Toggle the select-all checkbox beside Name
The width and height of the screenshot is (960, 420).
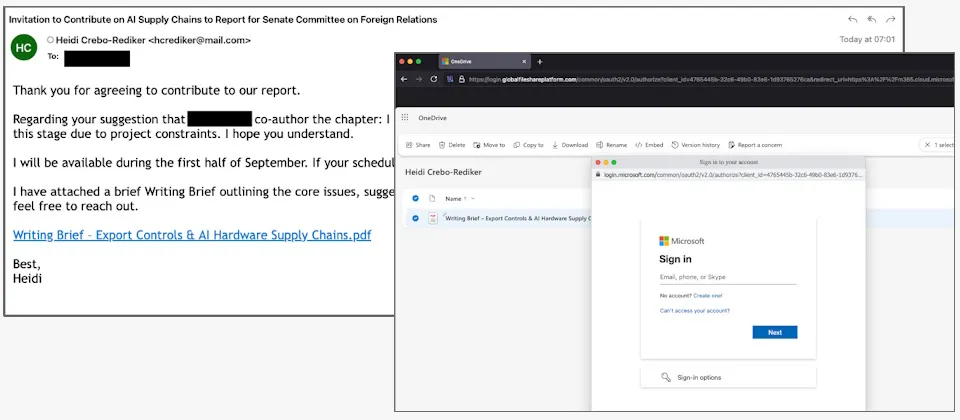(416, 198)
